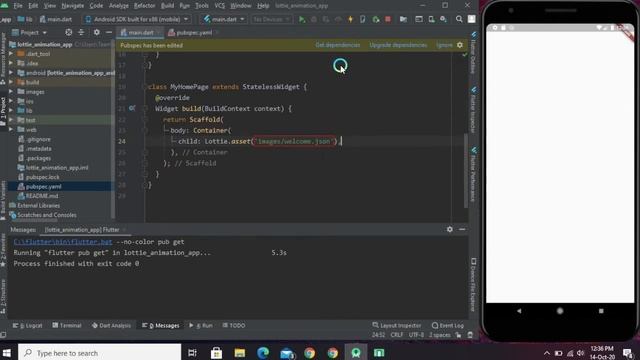Expand the android folder node

pos(11,73)
